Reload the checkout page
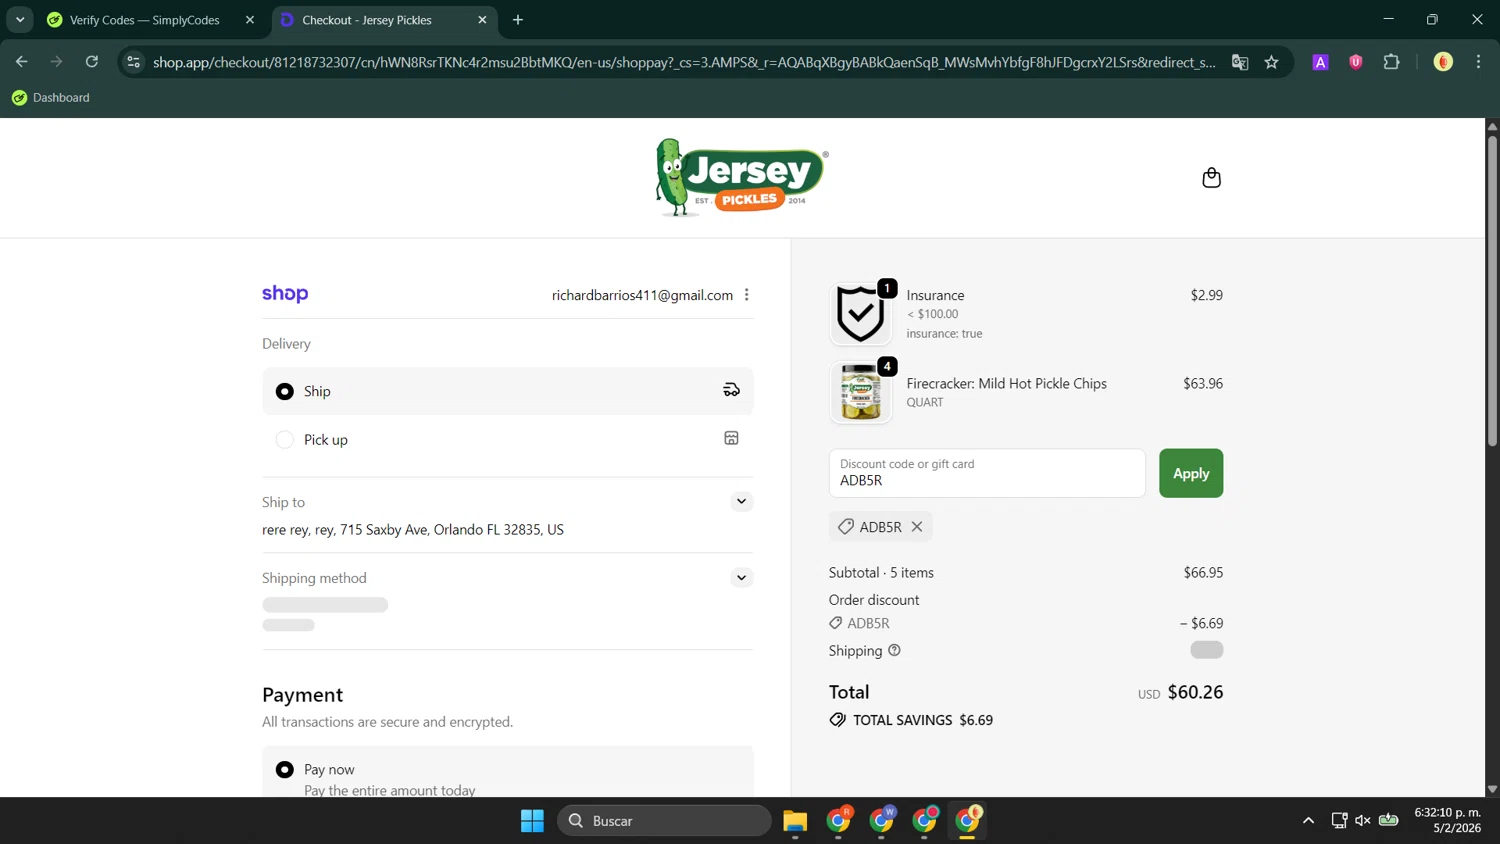 91,62
